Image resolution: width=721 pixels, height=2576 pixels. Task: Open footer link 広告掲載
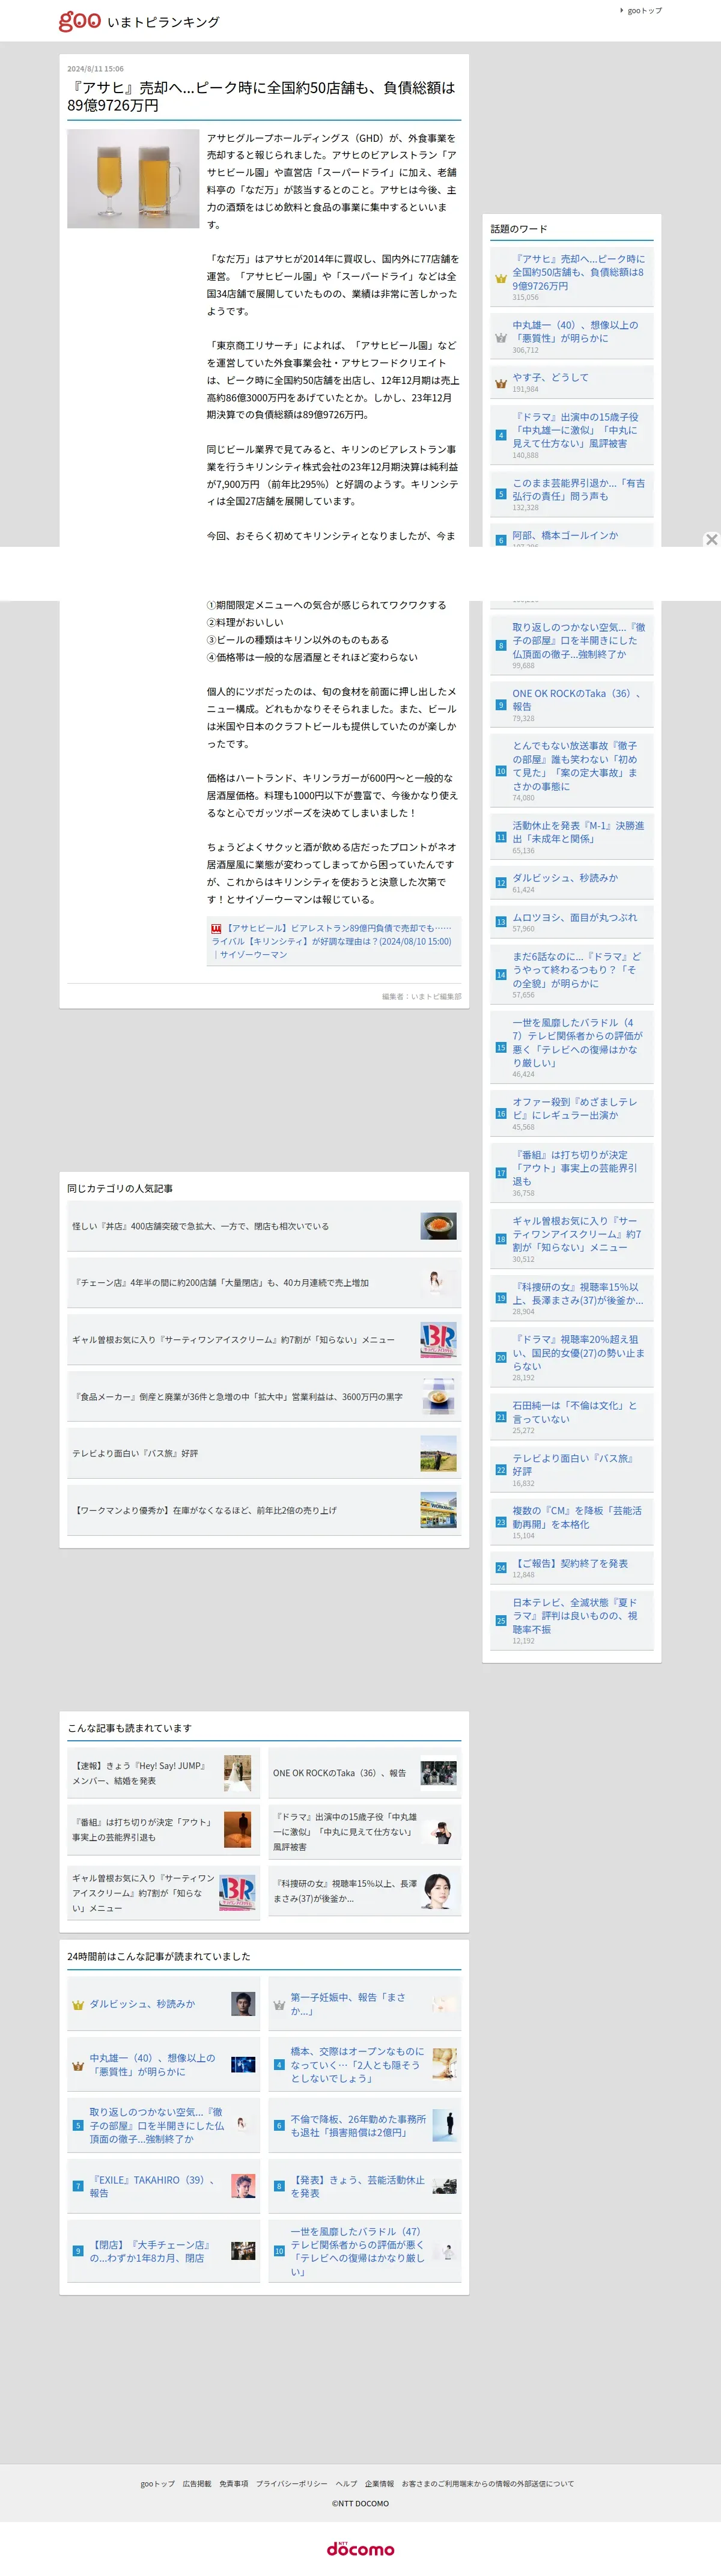point(197,2484)
